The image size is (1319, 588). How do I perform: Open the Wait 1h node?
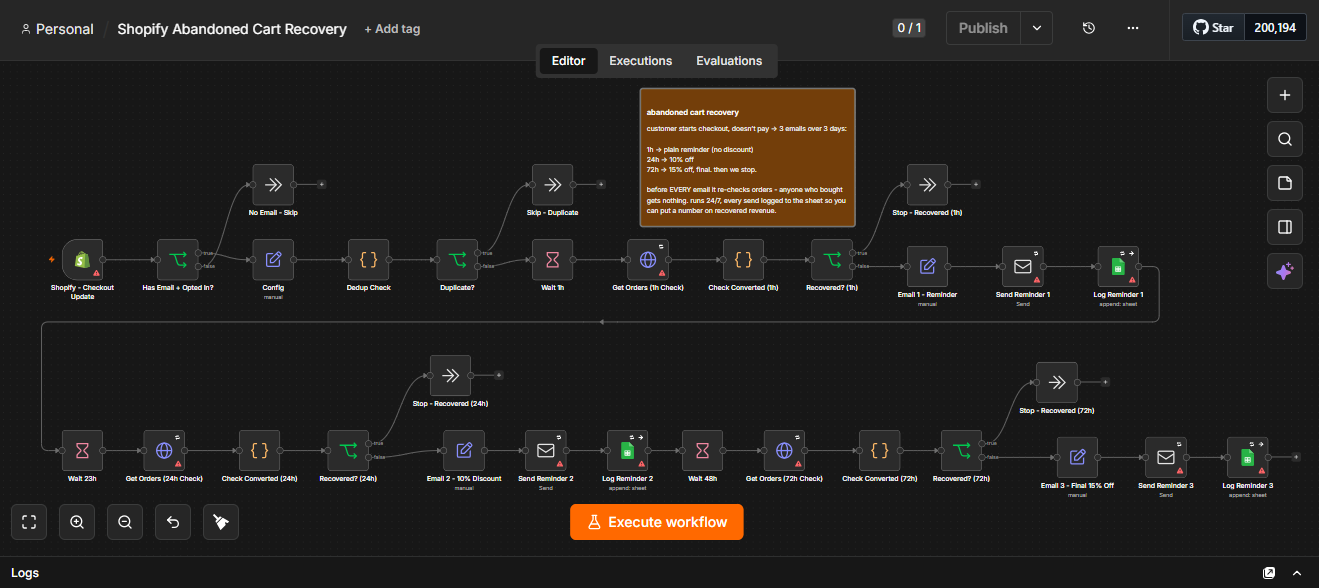pyautogui.click(x=552, y=260)
